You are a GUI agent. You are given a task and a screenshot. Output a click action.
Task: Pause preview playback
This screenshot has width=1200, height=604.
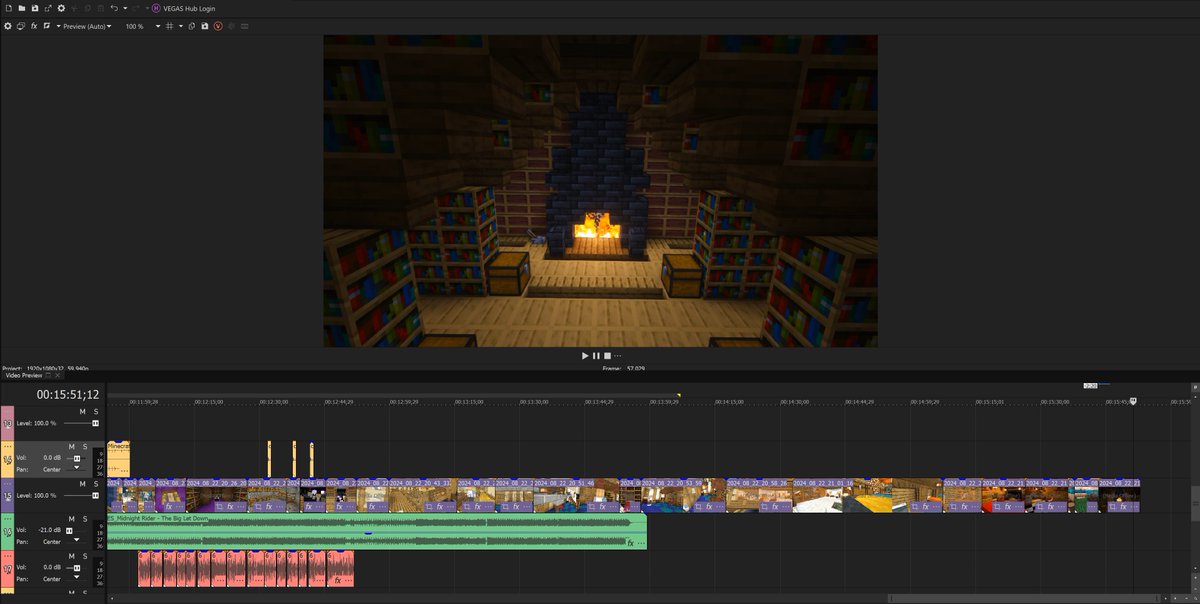596,355
